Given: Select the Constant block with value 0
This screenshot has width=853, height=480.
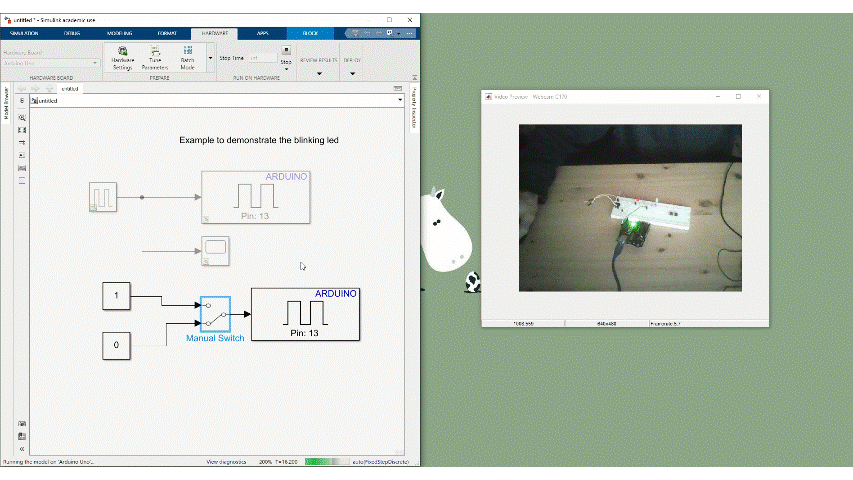Looking at the screenshot, I should click(x=116, y=345).
